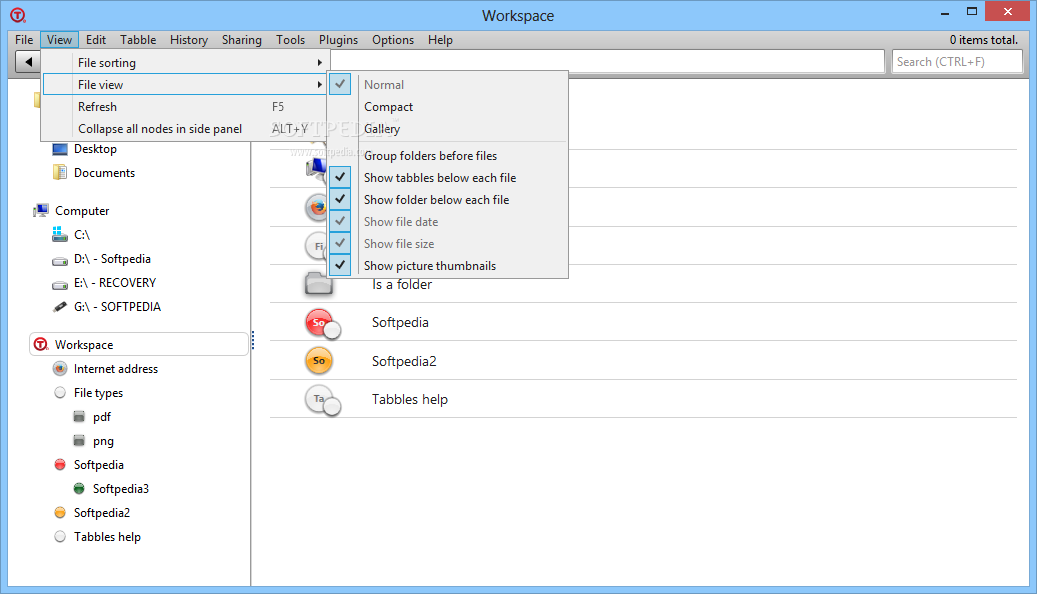Click the Firefox icon row in list
This screenshot has width=1037, height=594.
tap(316, 207)
